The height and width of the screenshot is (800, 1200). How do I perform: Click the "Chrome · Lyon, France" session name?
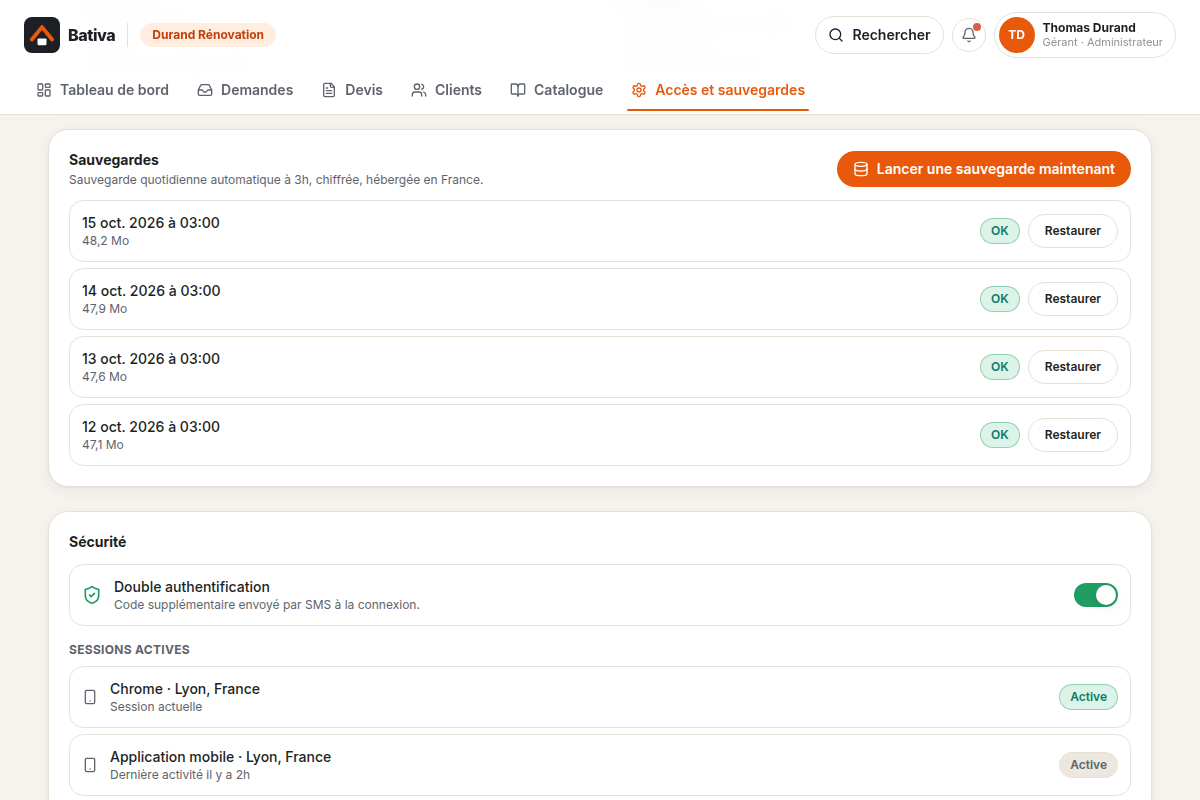[x=185, y=689]
